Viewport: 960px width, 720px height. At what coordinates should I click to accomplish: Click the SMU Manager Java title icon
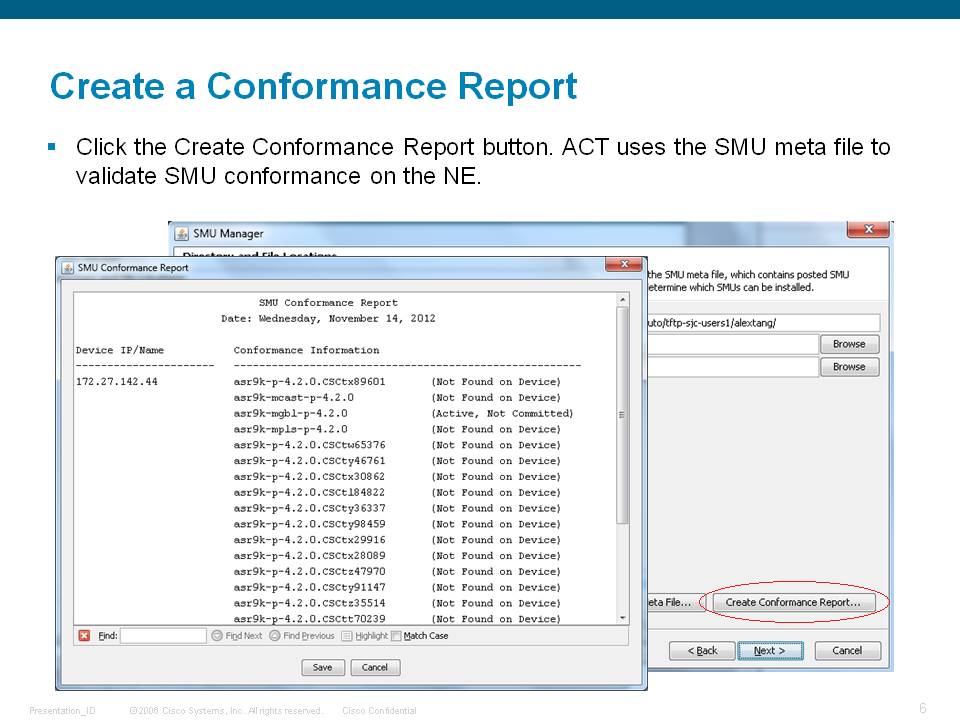(181, 233)
